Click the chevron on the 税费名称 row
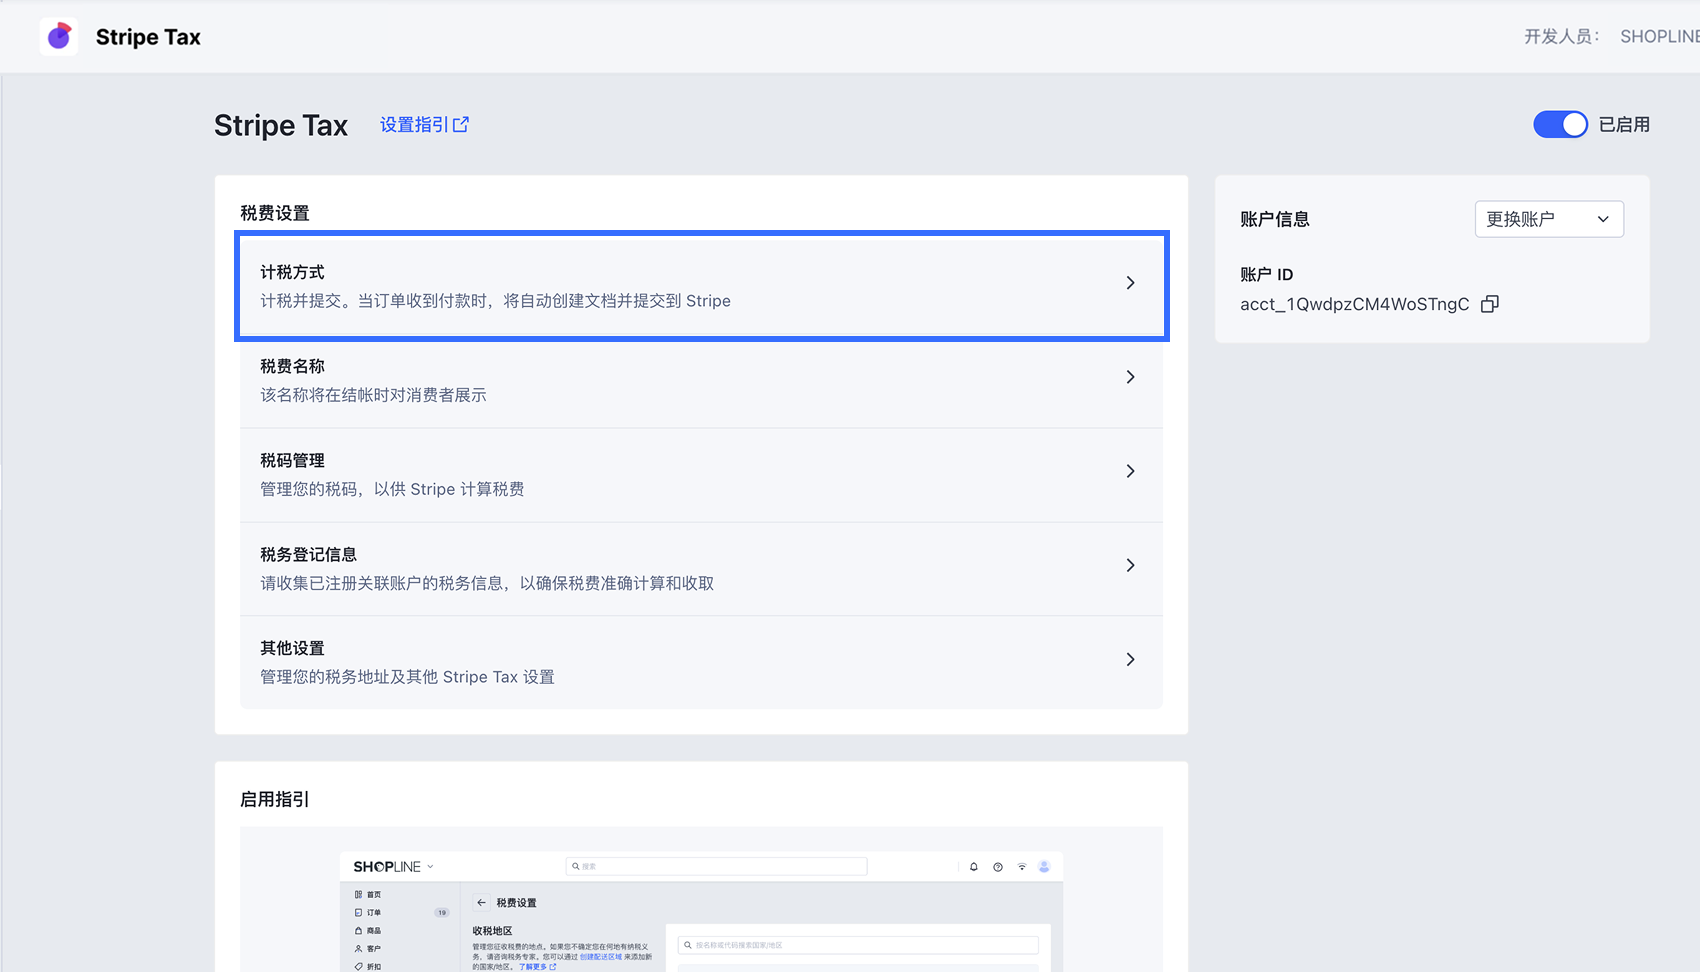 (x=1130, y=377)
